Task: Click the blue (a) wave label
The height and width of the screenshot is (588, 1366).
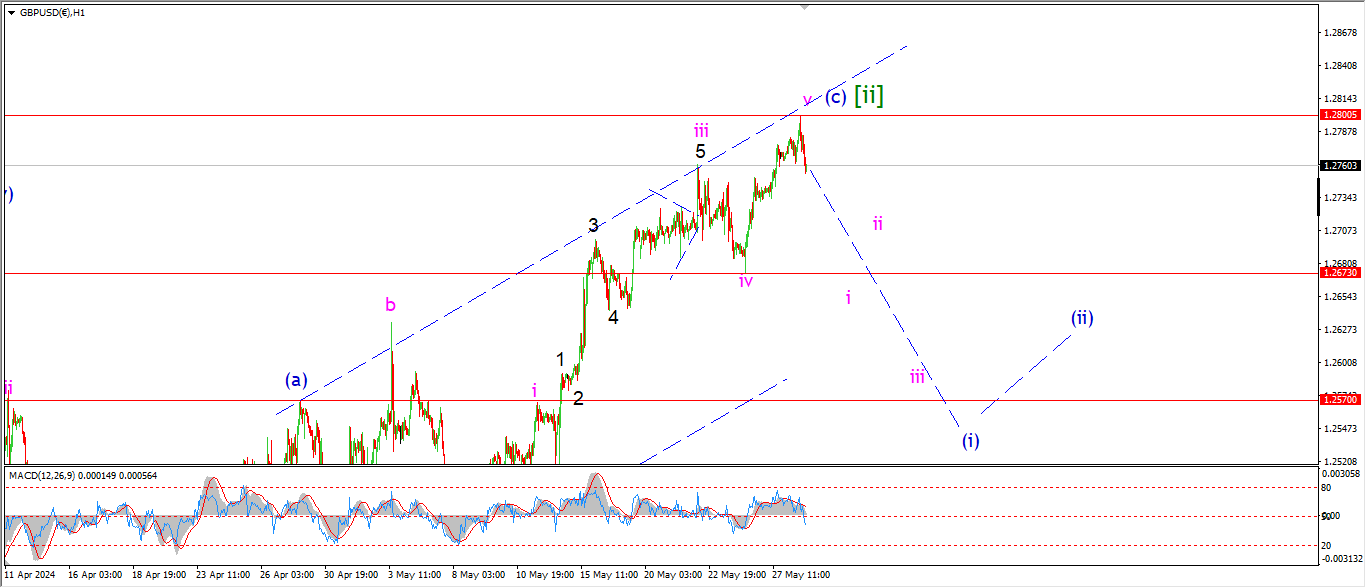Action: pos(296,379)
